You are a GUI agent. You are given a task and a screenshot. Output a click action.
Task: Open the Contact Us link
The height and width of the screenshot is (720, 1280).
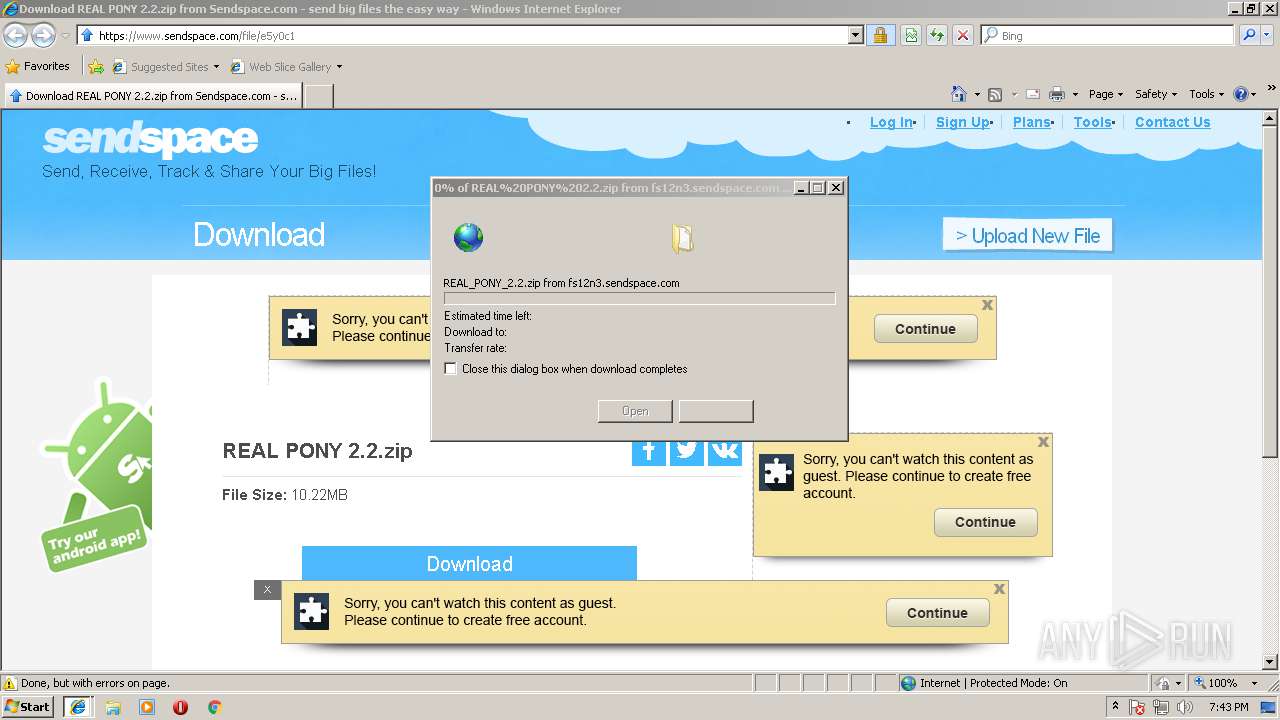point(1172,122)
